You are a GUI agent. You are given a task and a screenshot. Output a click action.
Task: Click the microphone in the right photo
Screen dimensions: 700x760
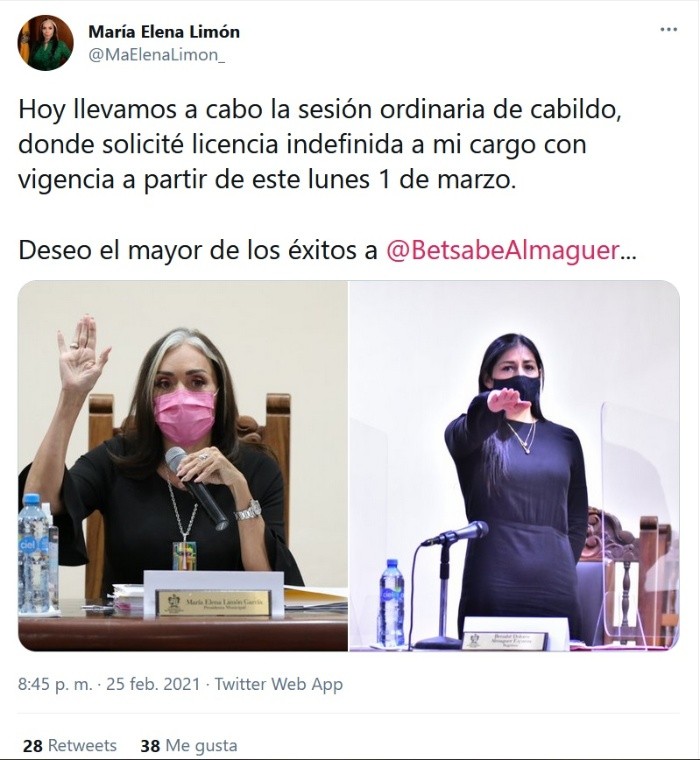click(456, 533)
